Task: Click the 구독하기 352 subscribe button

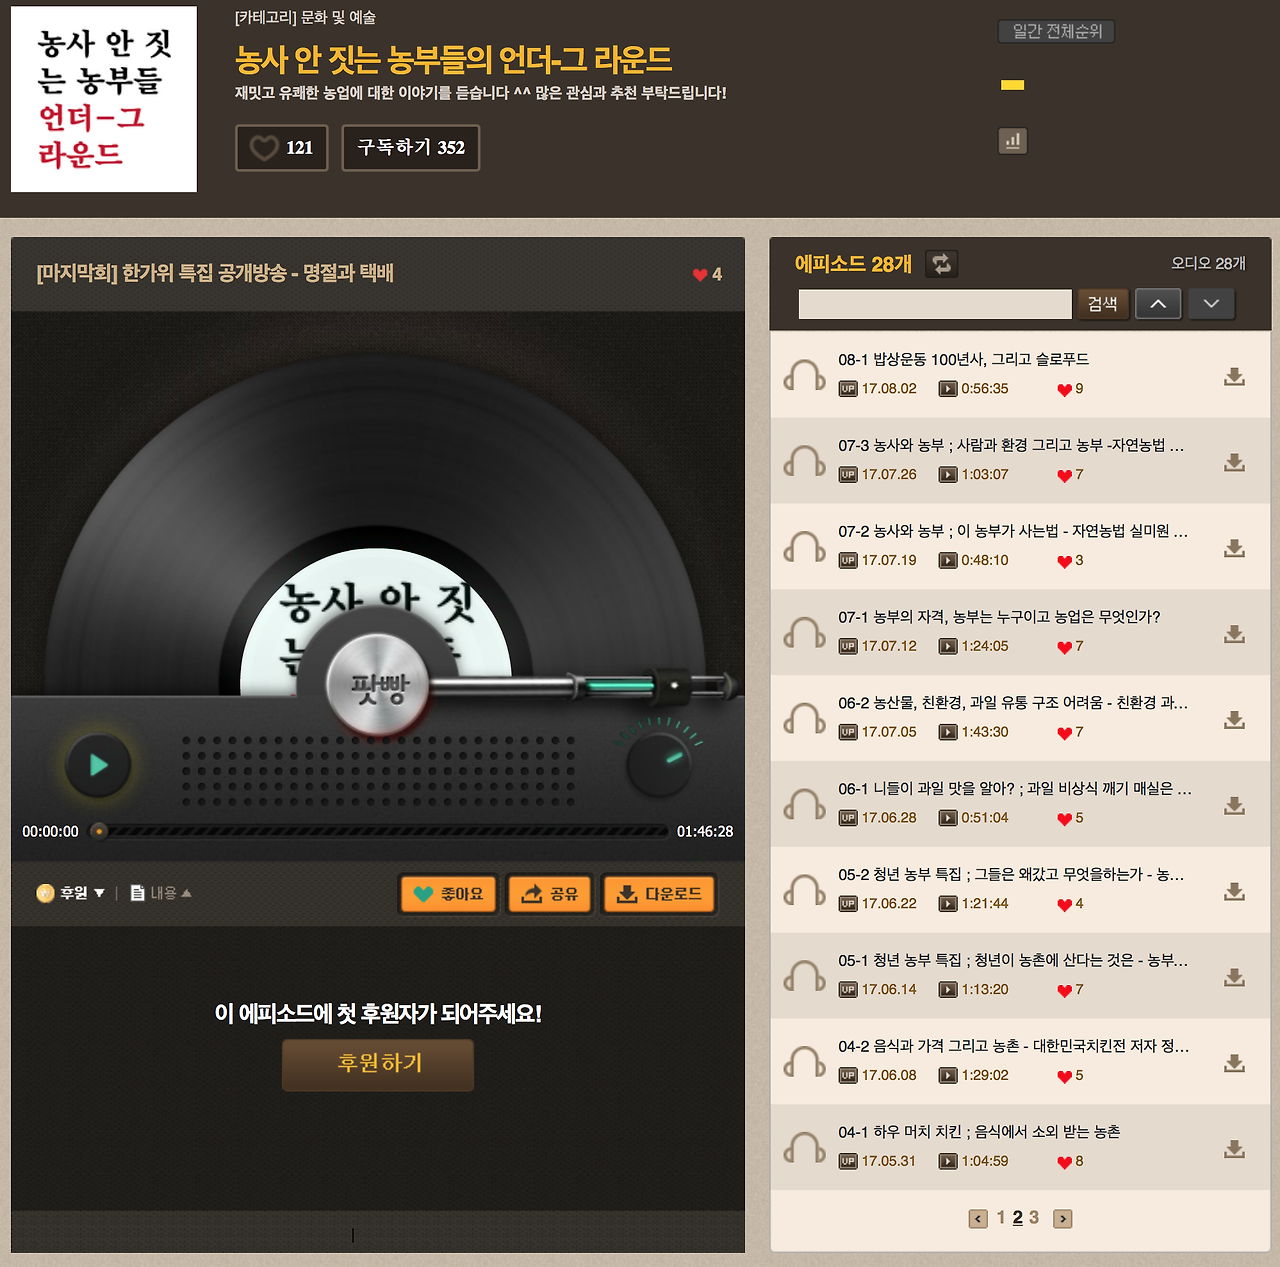Action: [411, 148]
